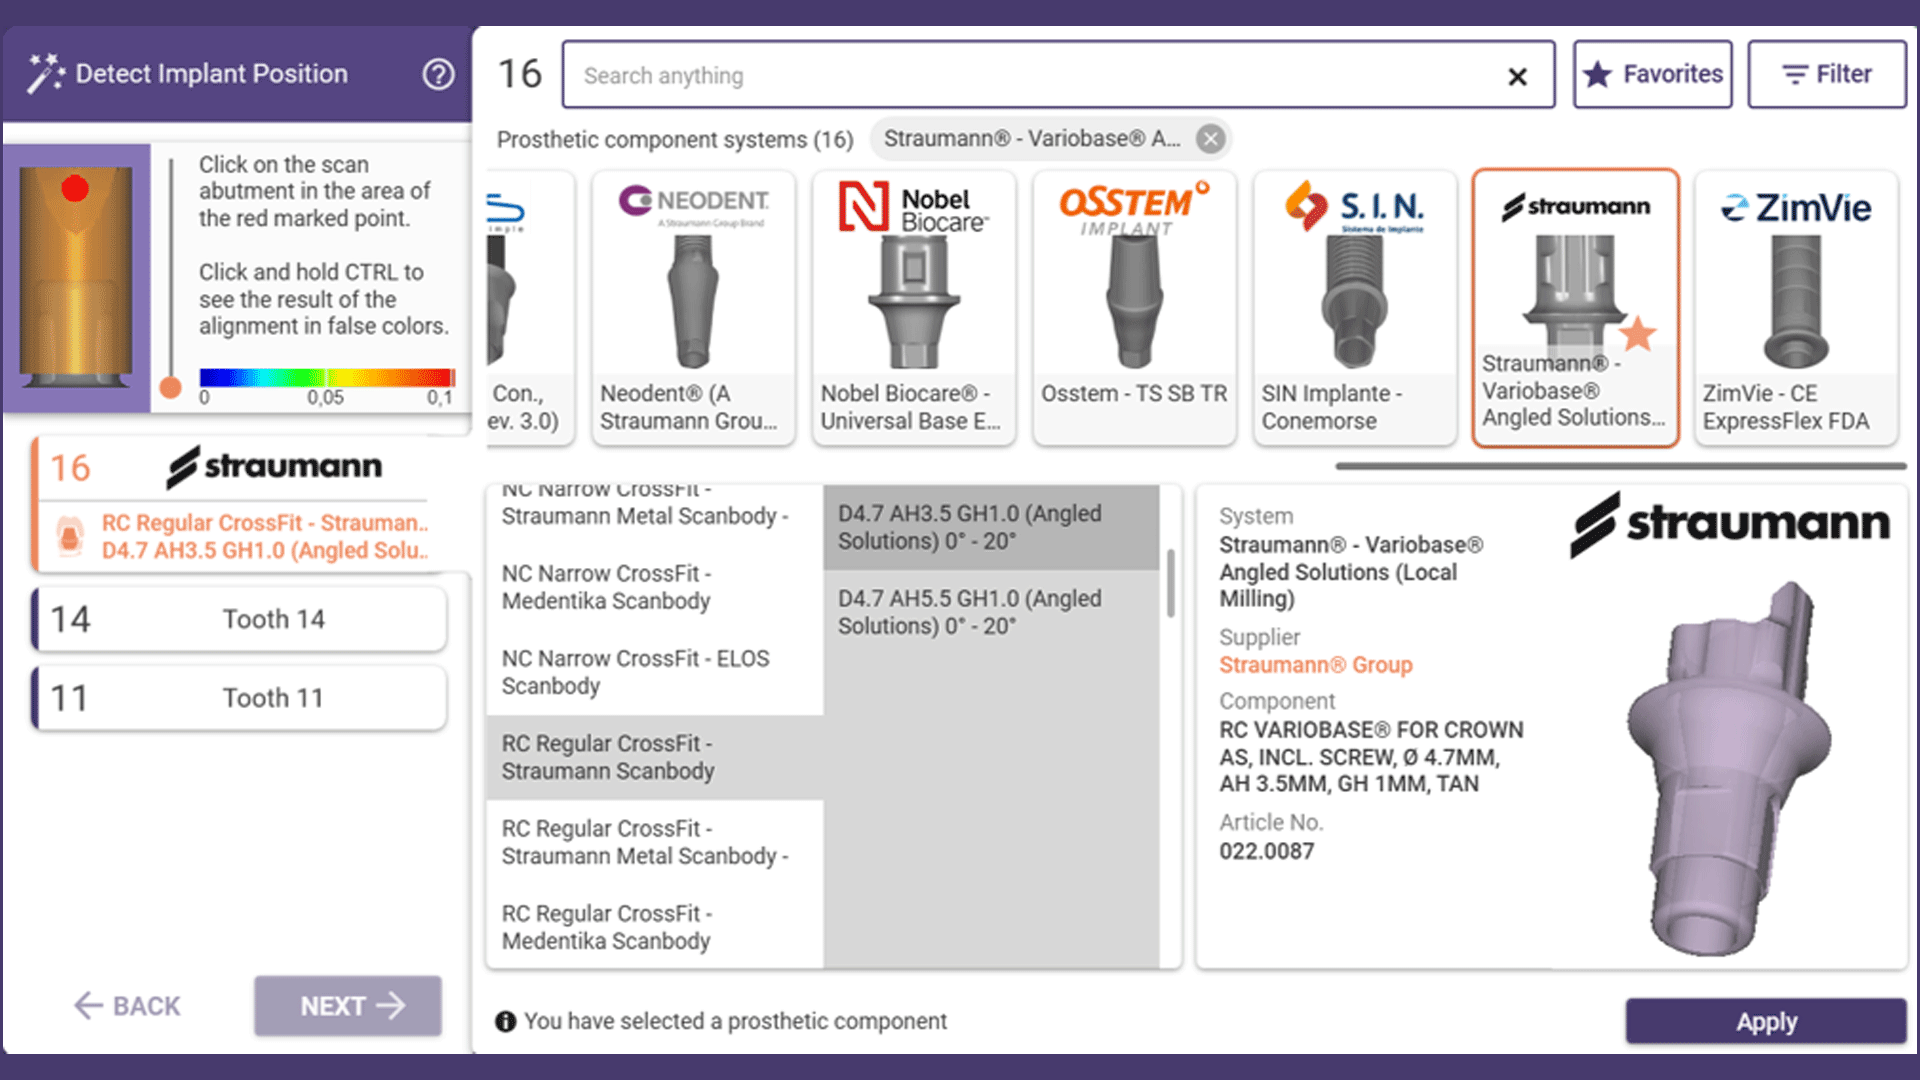Open Favorites with the star button

coord(1652,74)
